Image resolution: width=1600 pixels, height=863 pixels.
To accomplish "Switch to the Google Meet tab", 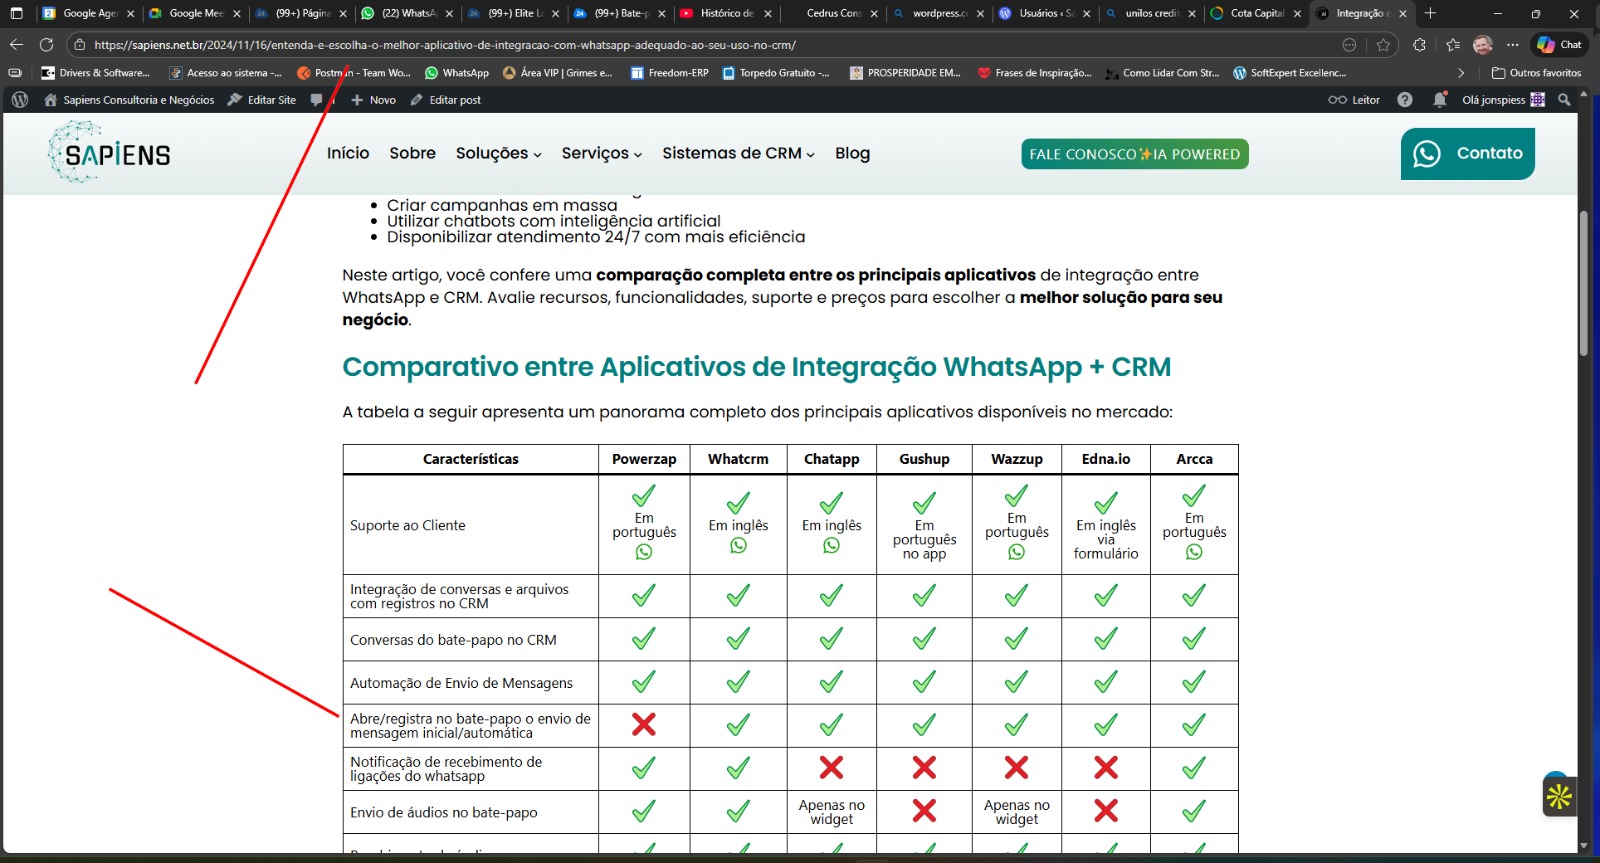I will (194, 14).
